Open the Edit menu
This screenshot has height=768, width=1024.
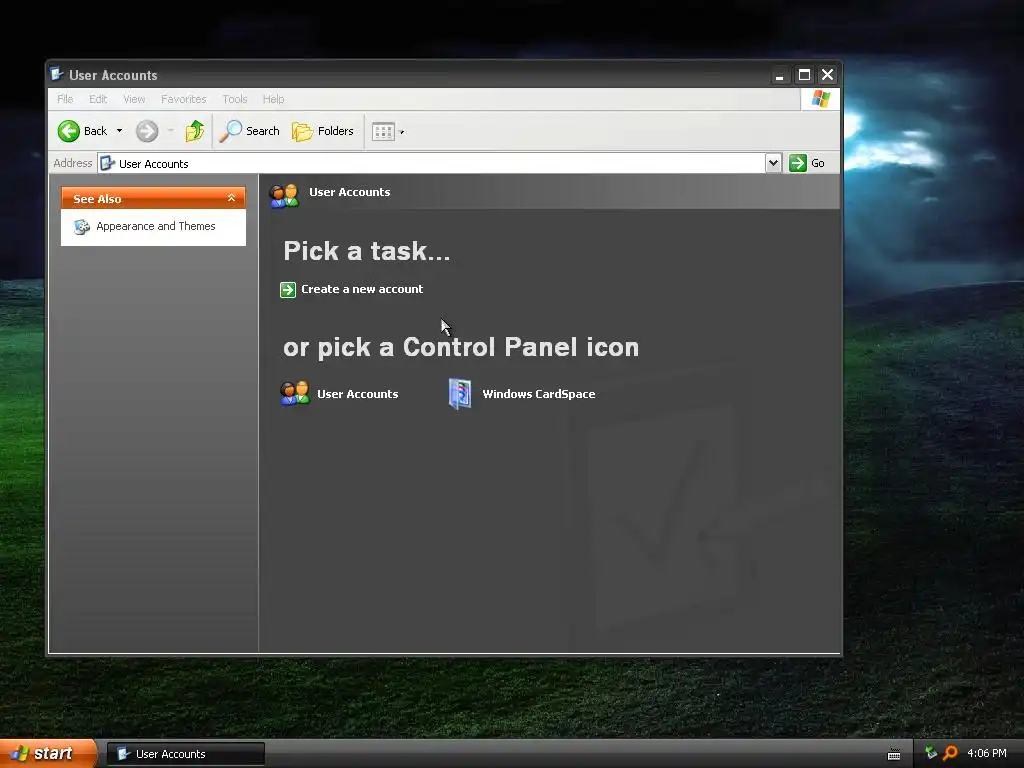98,99
